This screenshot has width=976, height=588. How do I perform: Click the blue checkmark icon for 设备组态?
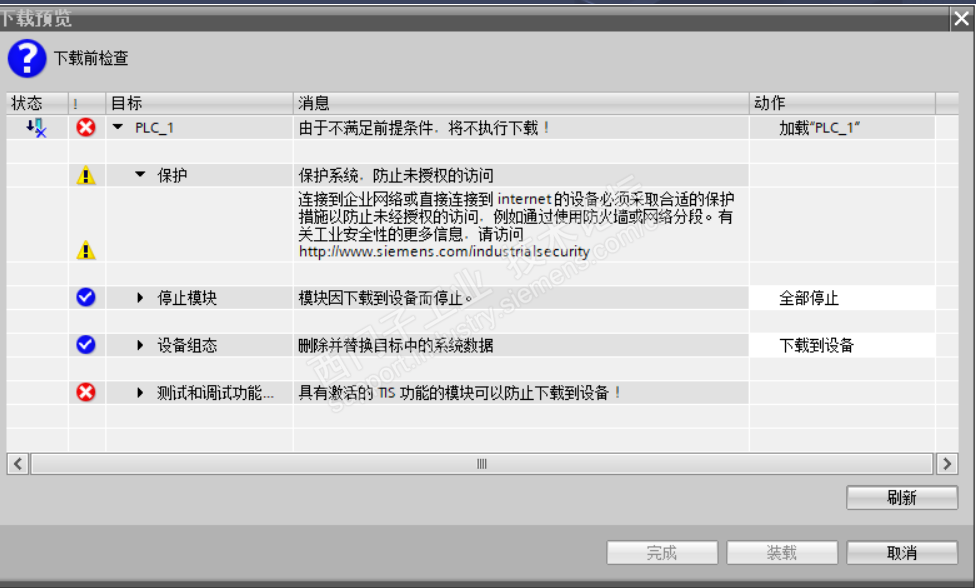point(86,345)
